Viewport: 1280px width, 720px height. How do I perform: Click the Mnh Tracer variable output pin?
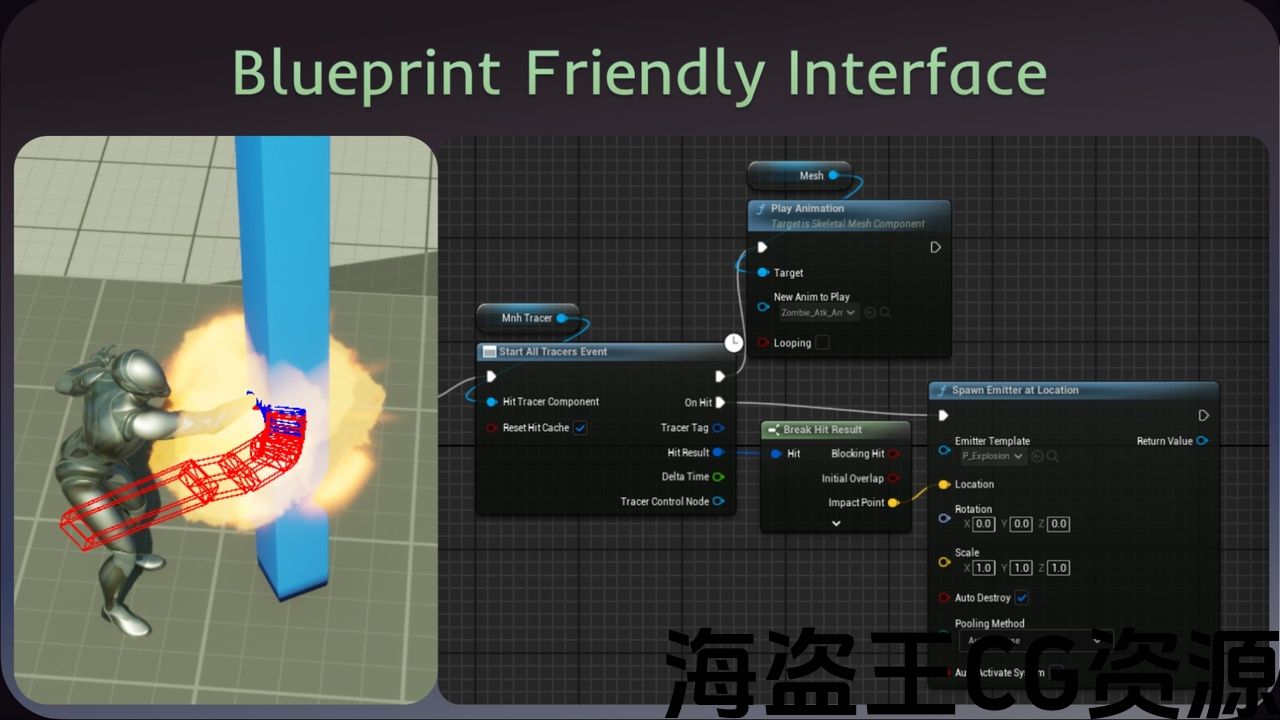561,318
